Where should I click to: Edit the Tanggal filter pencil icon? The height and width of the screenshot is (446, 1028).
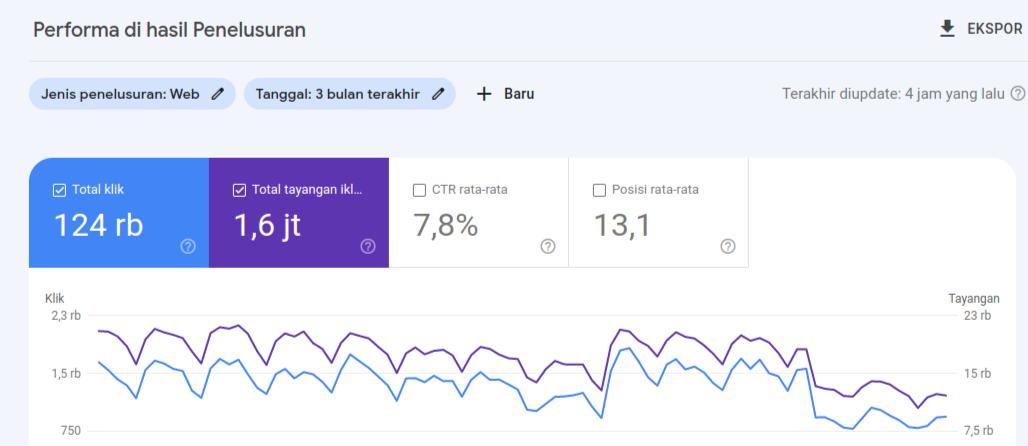coord(438,94)
